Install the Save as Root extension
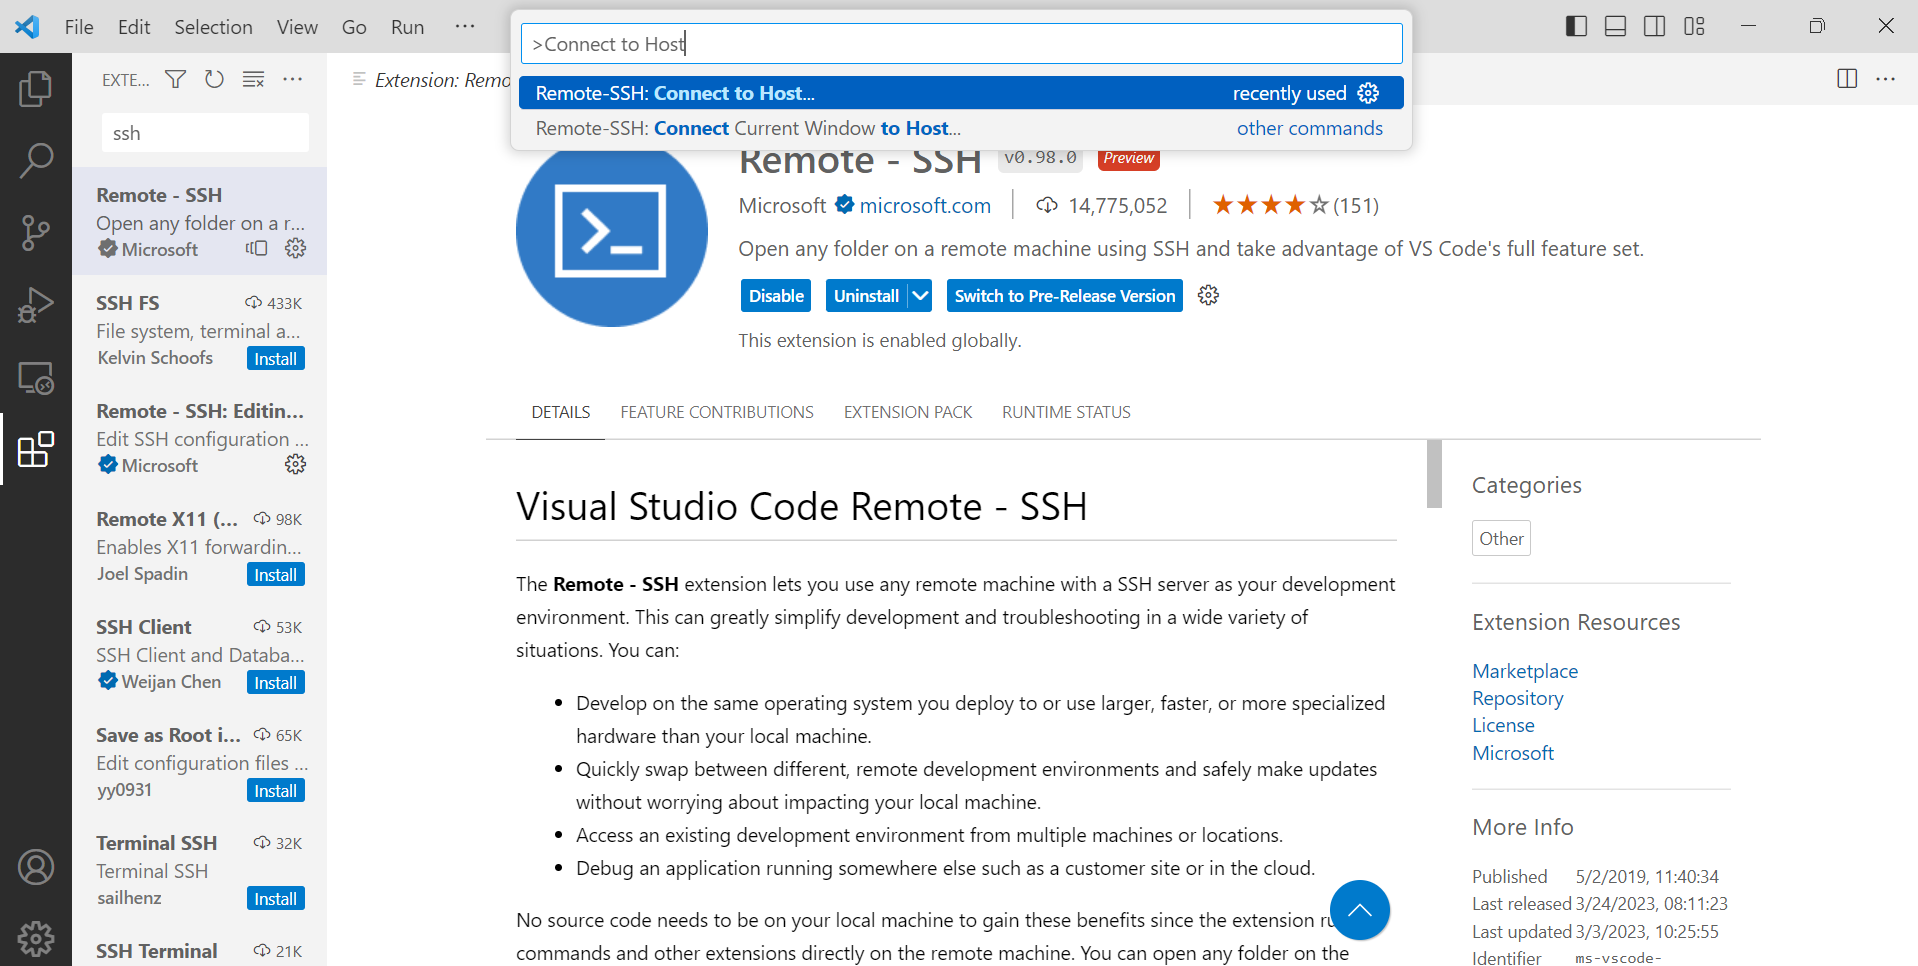Image resolution: width=1918 pixels, height=966 pixels. pos(275,791)
